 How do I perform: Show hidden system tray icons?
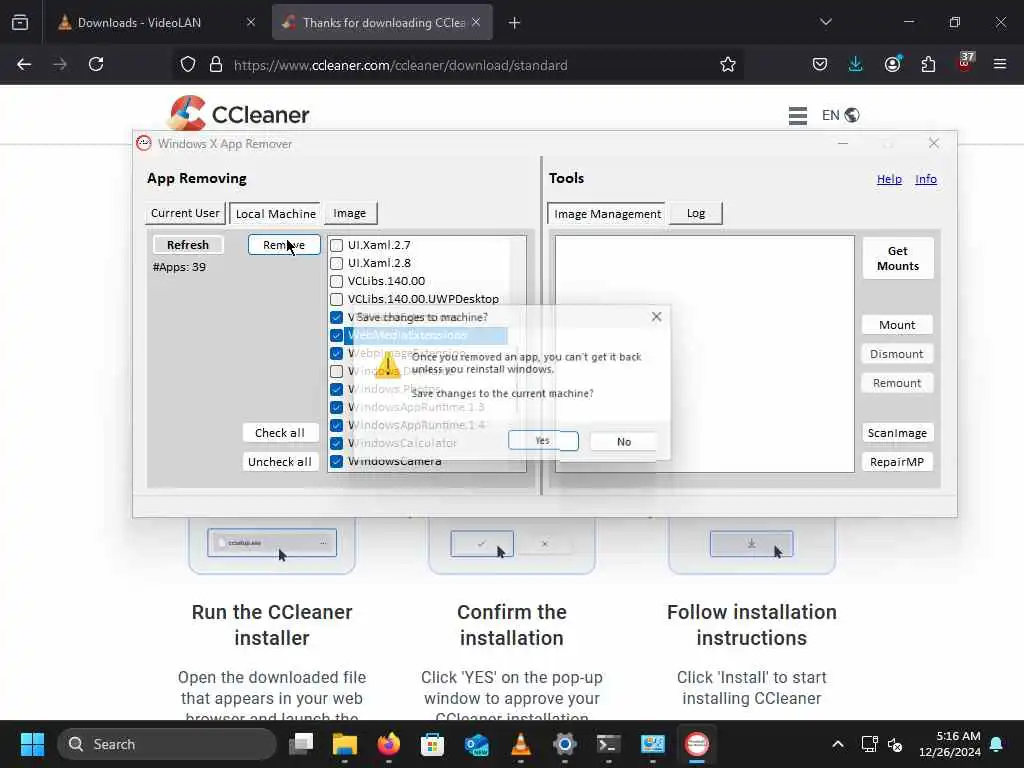click(838, 744)
